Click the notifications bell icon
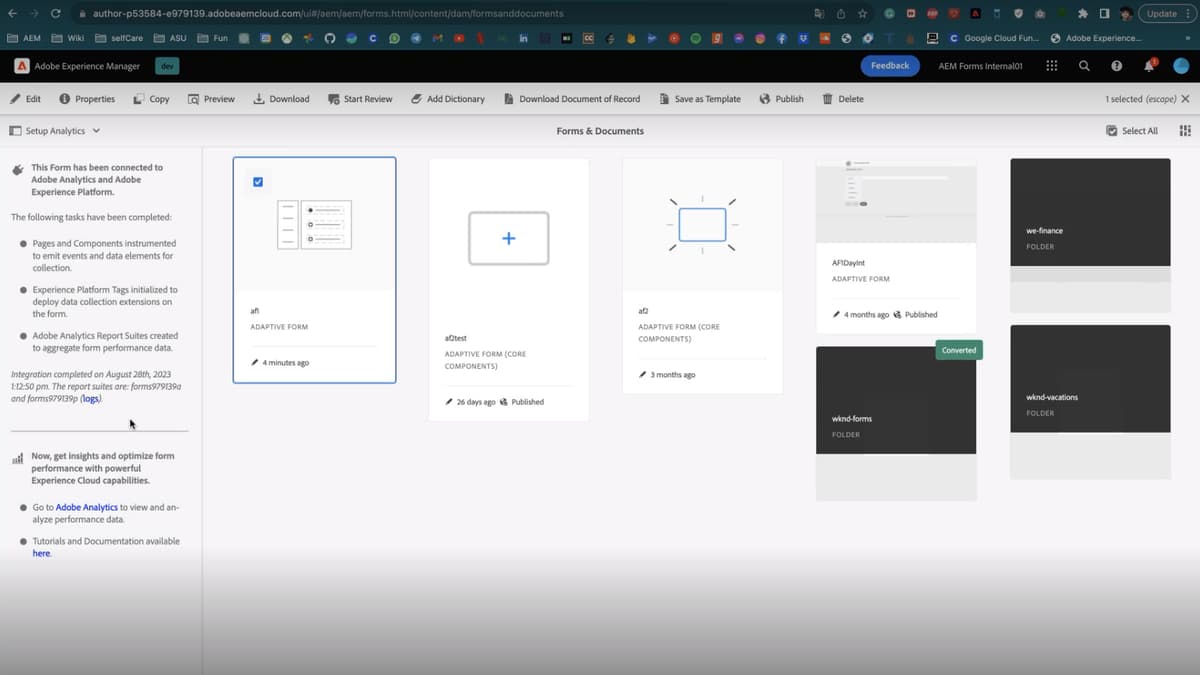The image size is (1200, 675). click(x=1147, y=65)
